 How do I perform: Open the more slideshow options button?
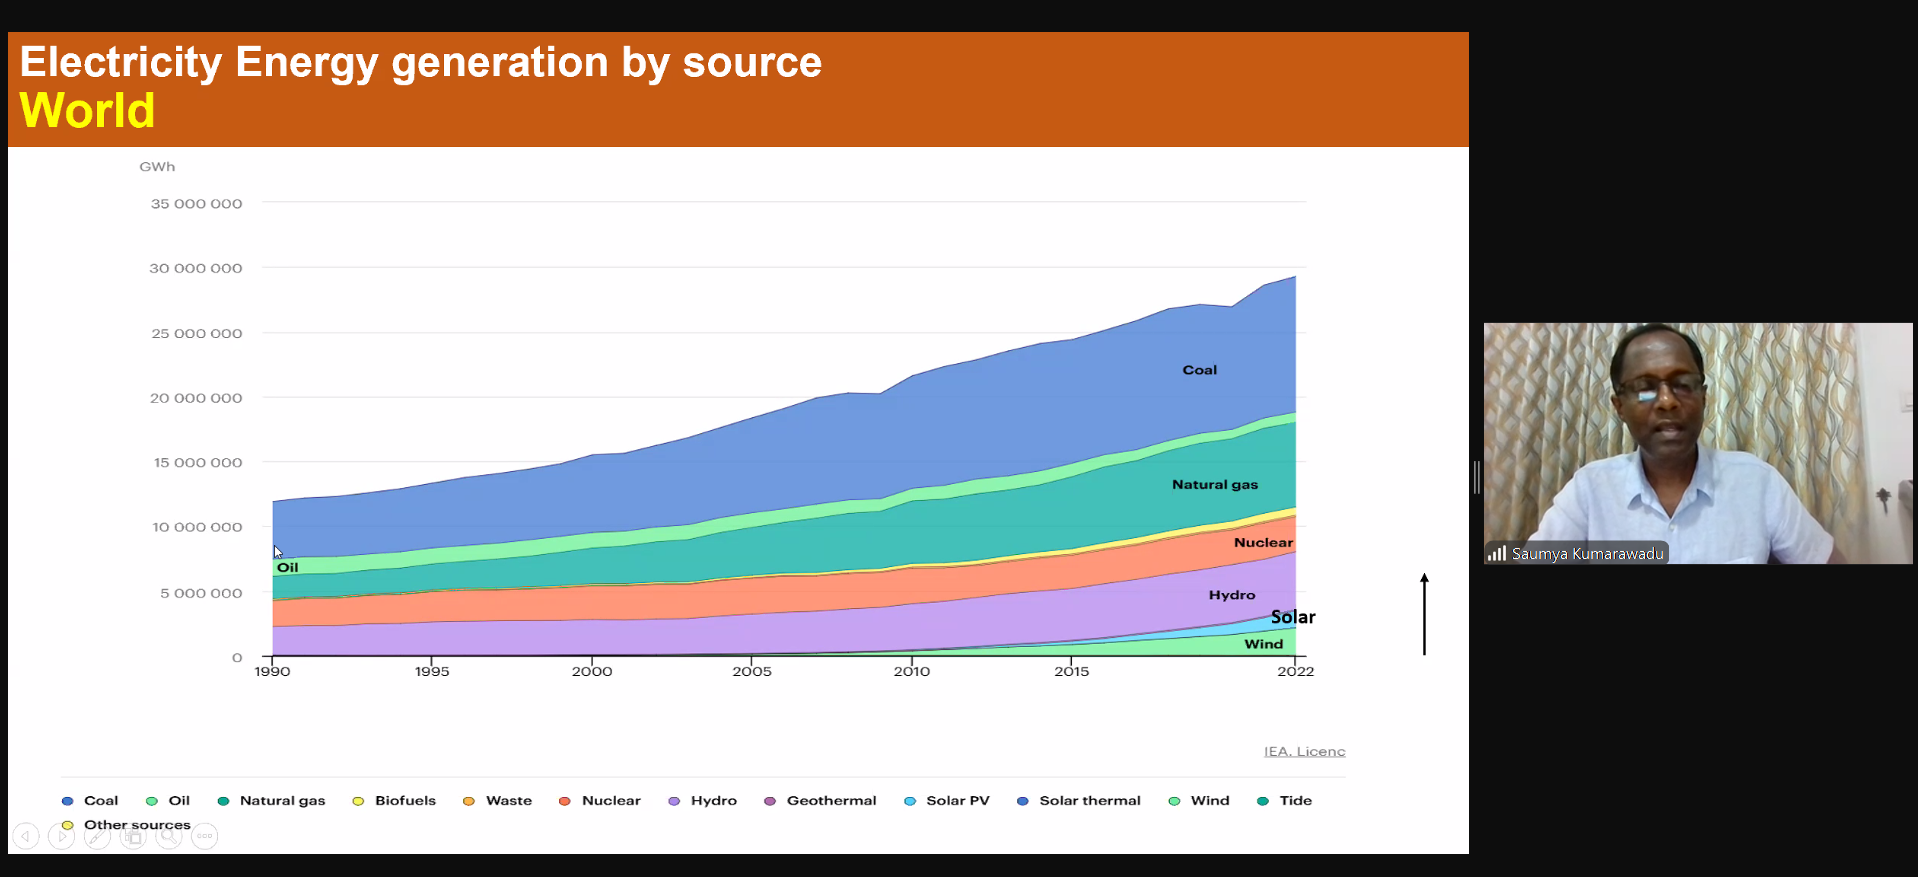(x=205, y=836)
